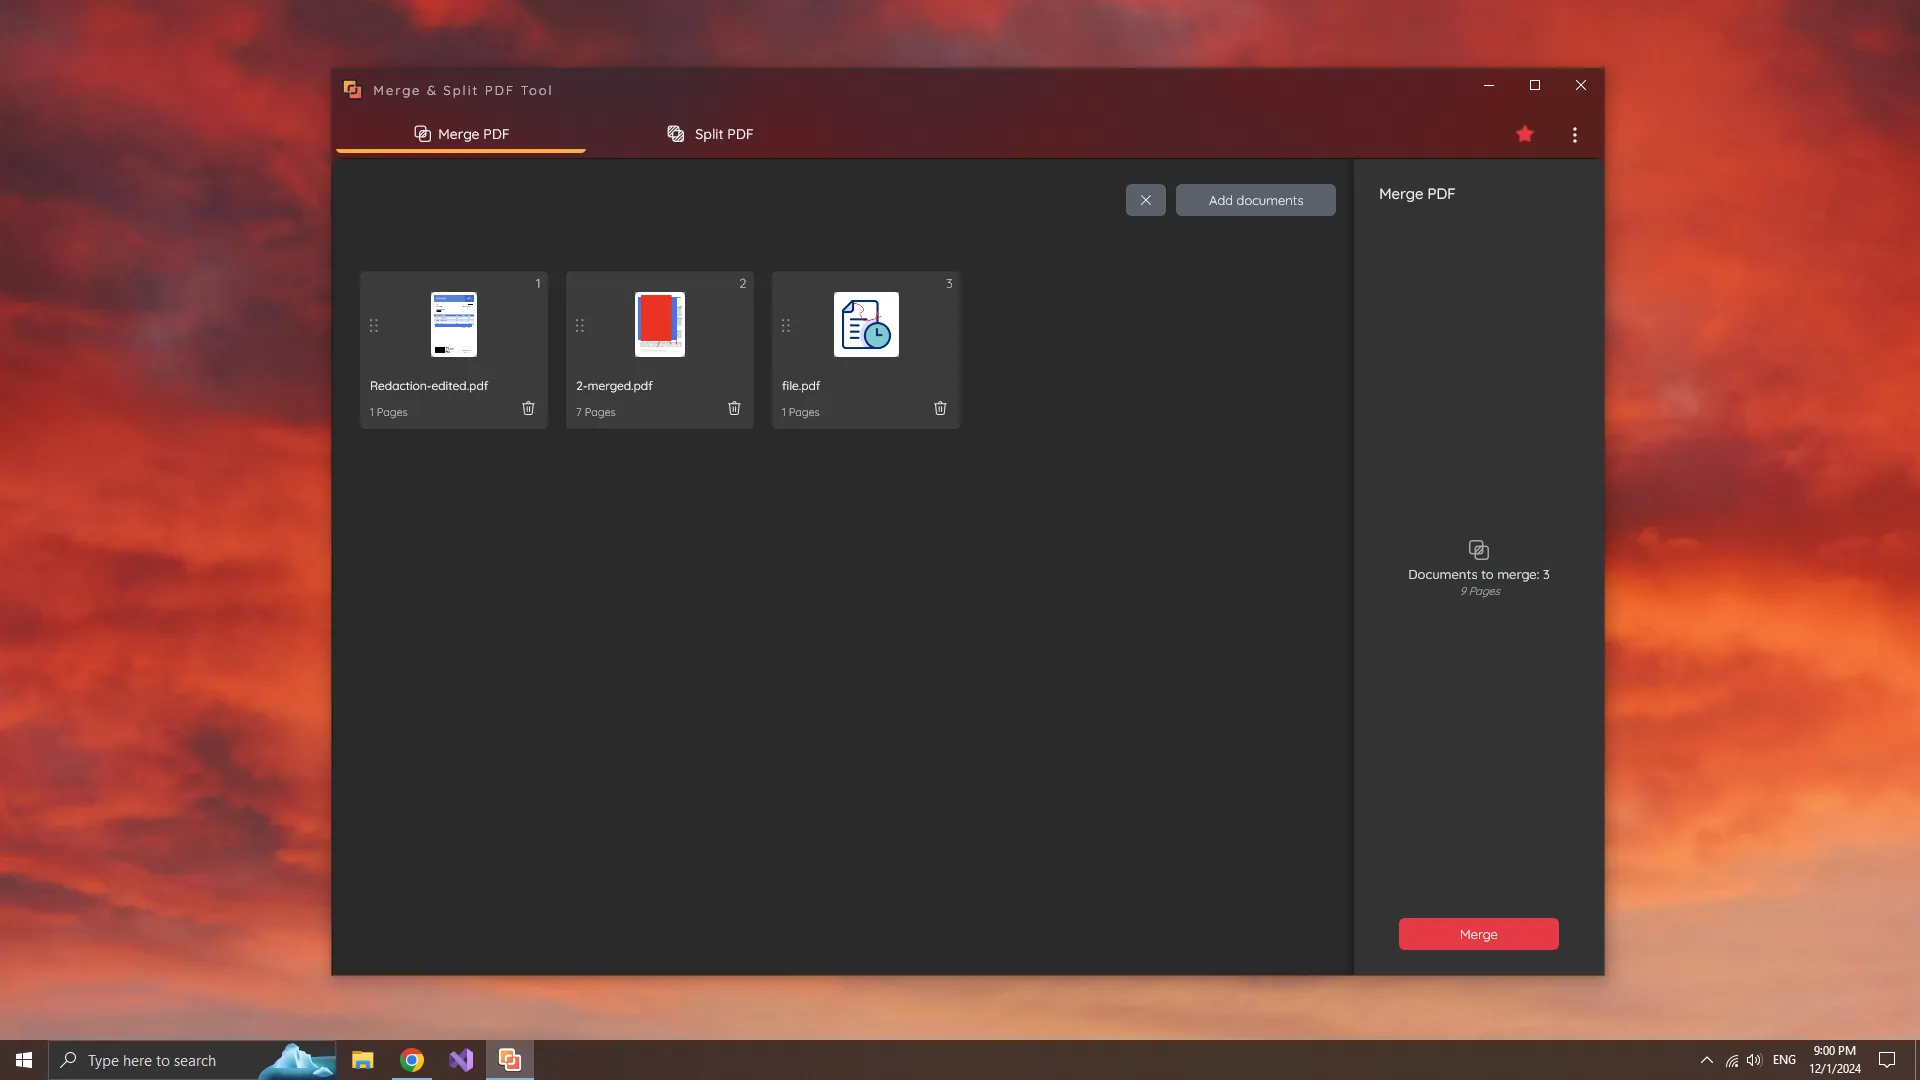Viewport: 1920px width, 1080px height.
Task: Switch to the Split PDF tab
Action: pyautogui.click(x=724, y=133)
